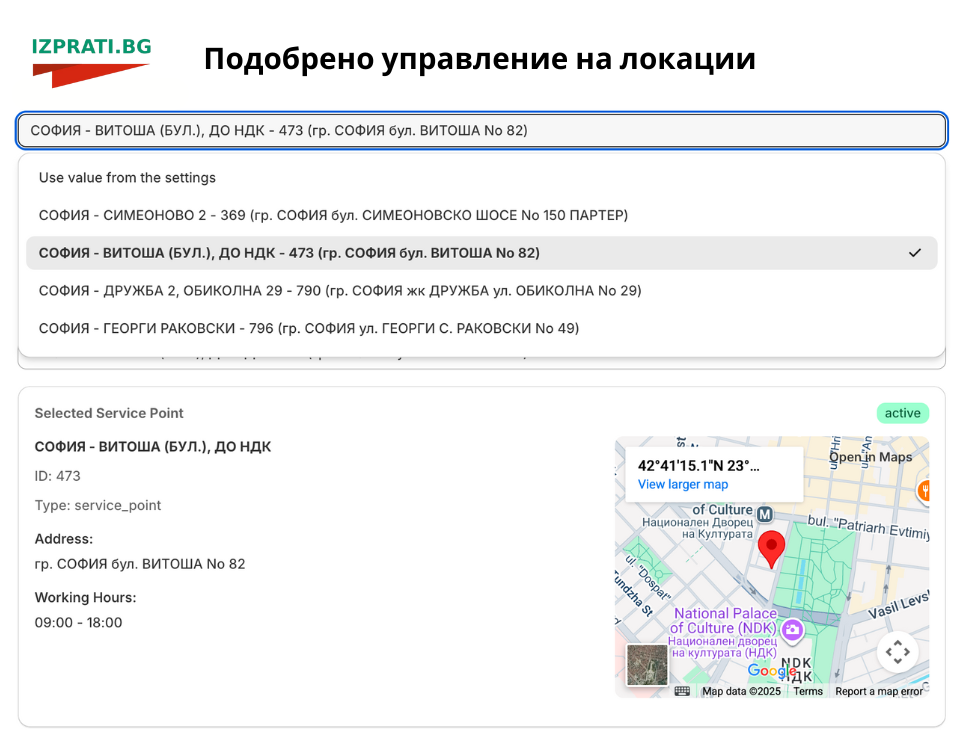The height and width of the screenshot is (750, 960).
Task: Click the red location pin on map
Action: pyautogui.click(x=770, y=549)
